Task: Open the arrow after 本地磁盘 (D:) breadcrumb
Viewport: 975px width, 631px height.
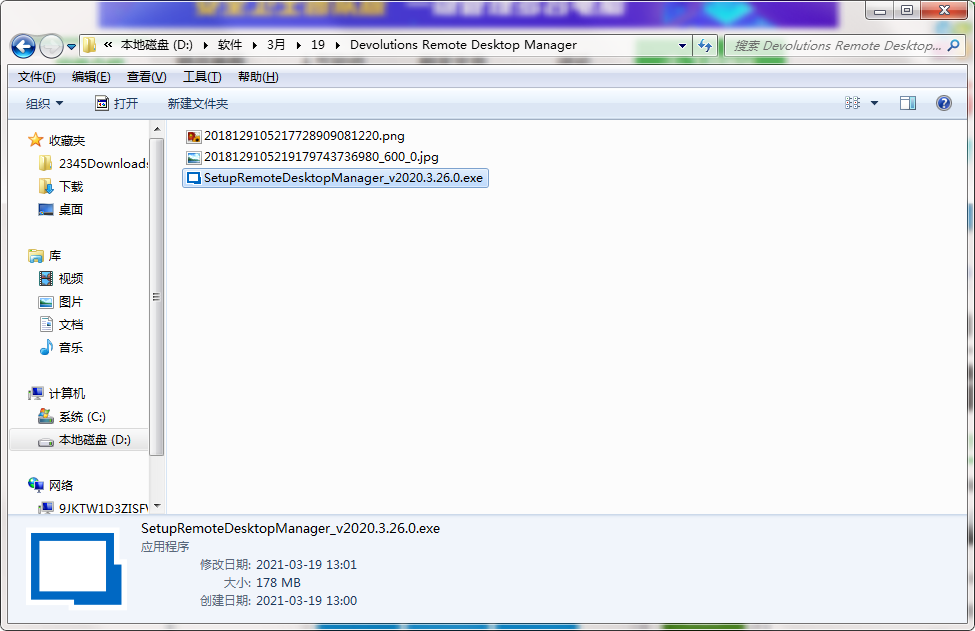Action: click(x=205, y=45)
